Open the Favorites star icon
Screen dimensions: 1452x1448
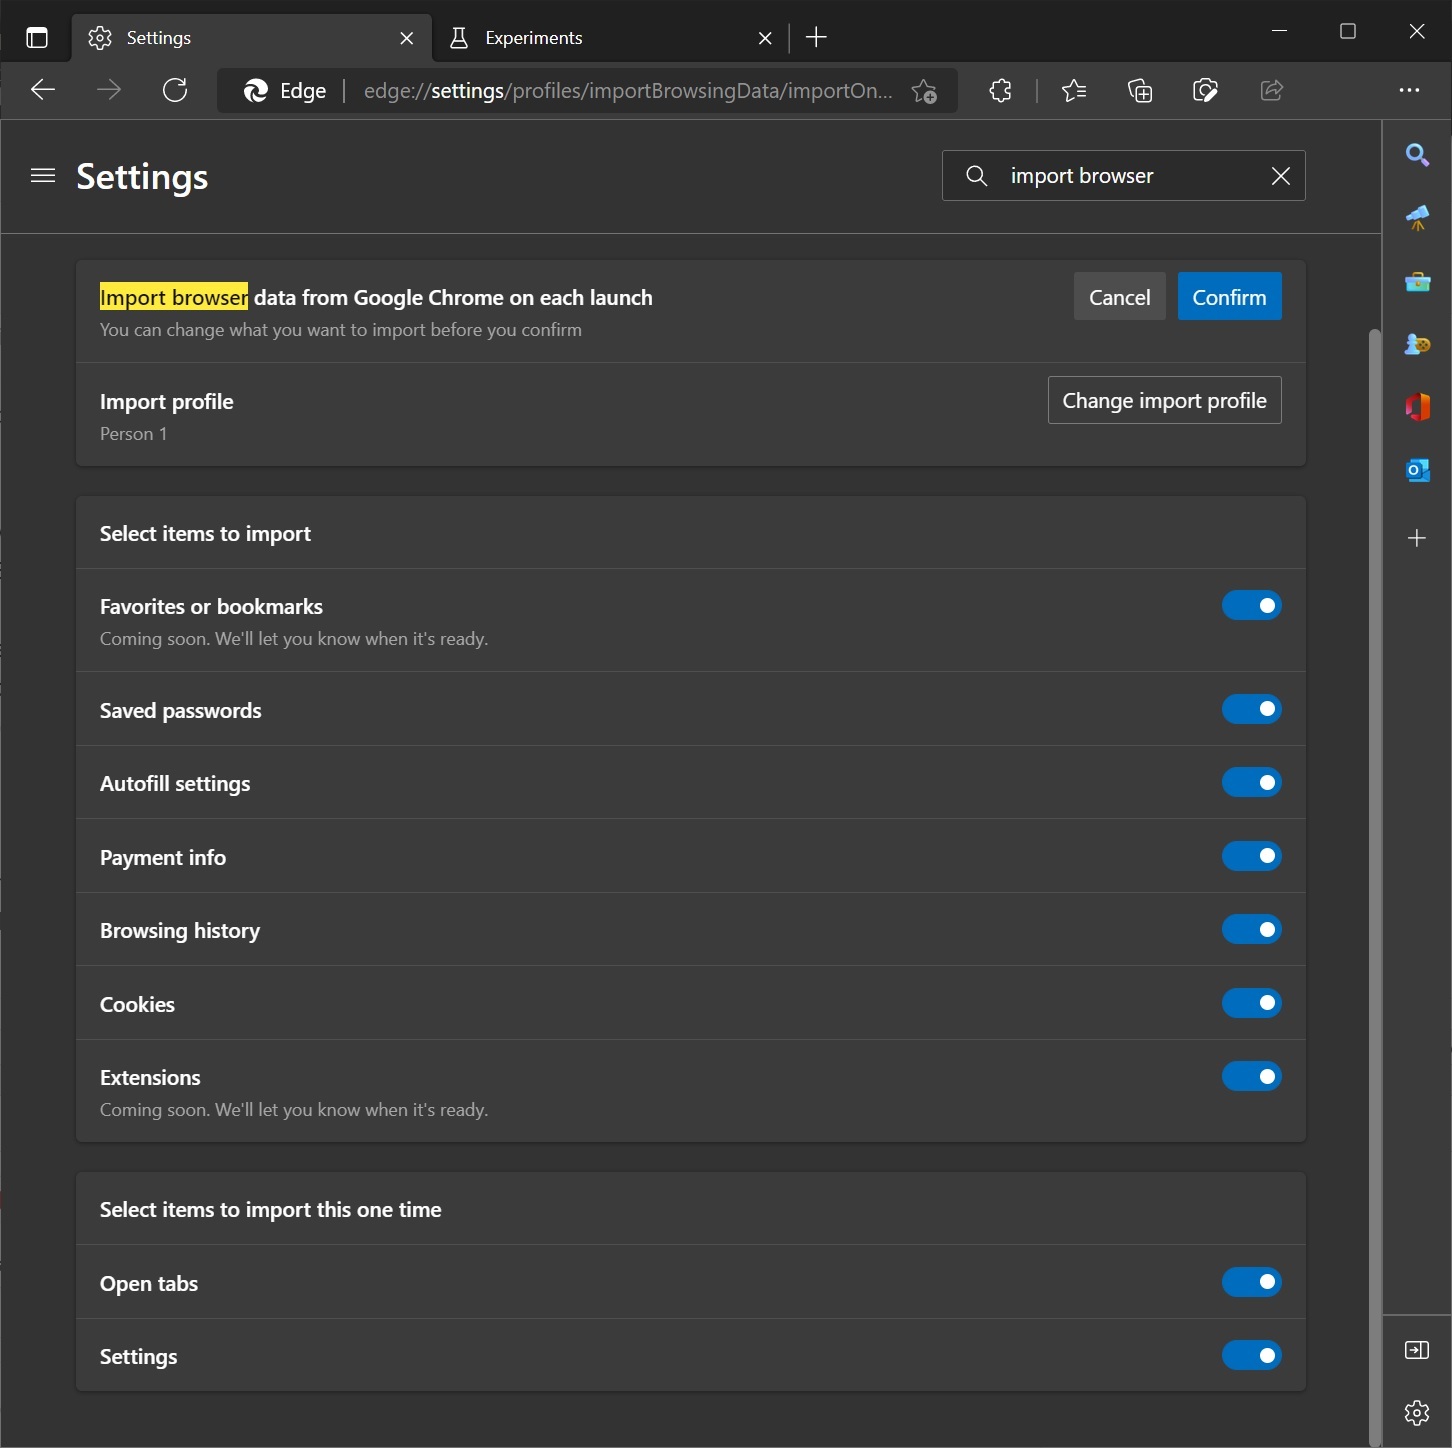[1074, 91]
